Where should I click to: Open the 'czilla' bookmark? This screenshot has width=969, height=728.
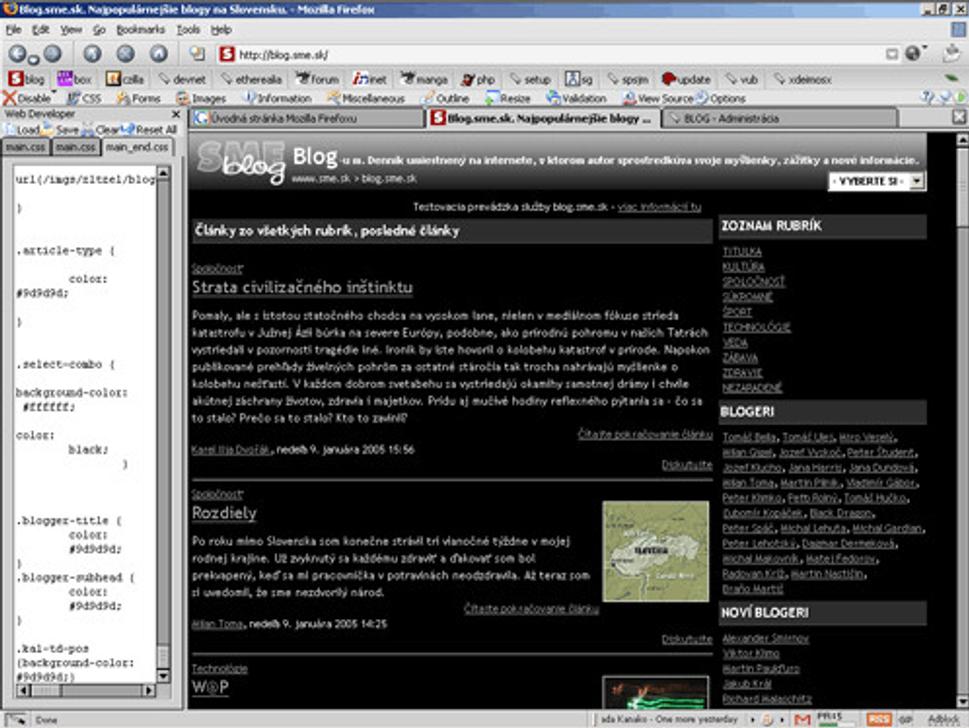125,79
